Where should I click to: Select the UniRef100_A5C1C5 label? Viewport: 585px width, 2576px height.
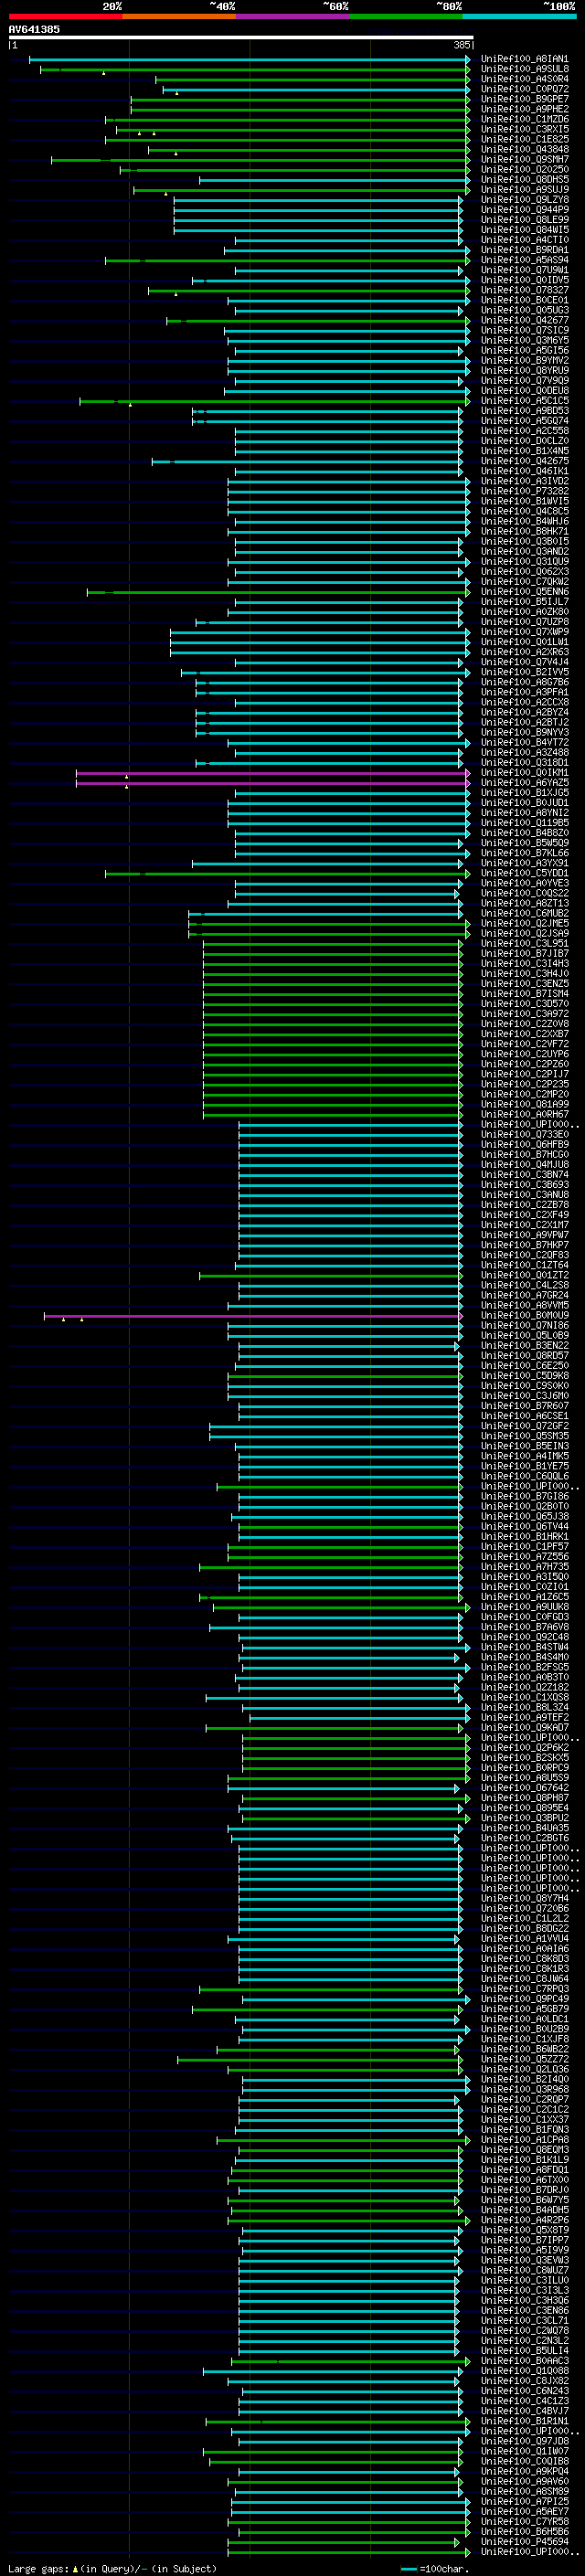pyautogui.click(x=524, y=400)
